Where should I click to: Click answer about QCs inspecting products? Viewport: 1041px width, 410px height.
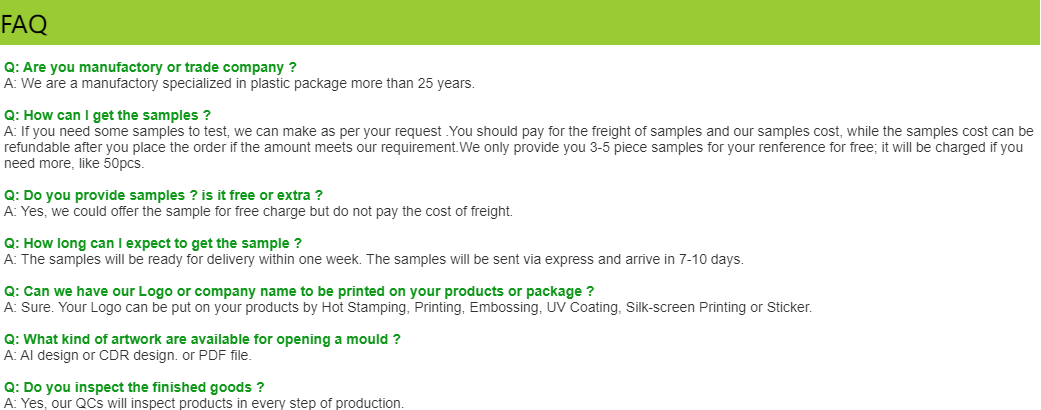pos(204,403)
